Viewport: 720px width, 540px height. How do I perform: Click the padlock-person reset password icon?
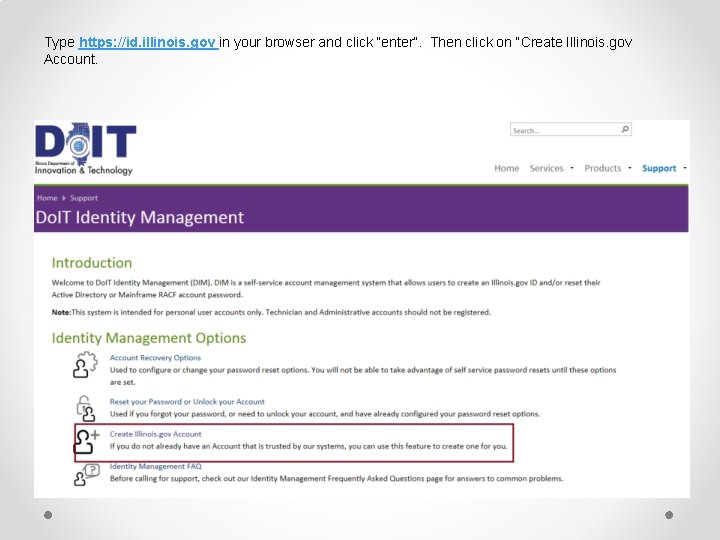[85, 408]
